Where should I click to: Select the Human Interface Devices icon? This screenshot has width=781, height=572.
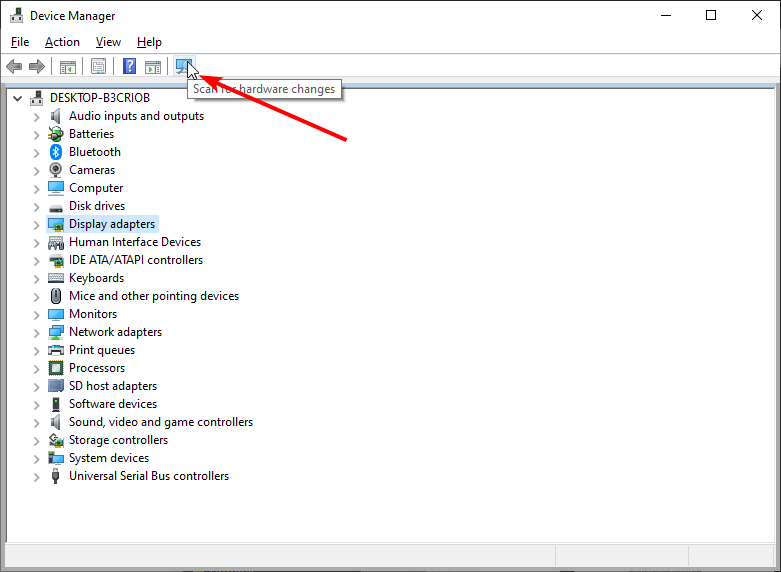(x=56, y=242)
